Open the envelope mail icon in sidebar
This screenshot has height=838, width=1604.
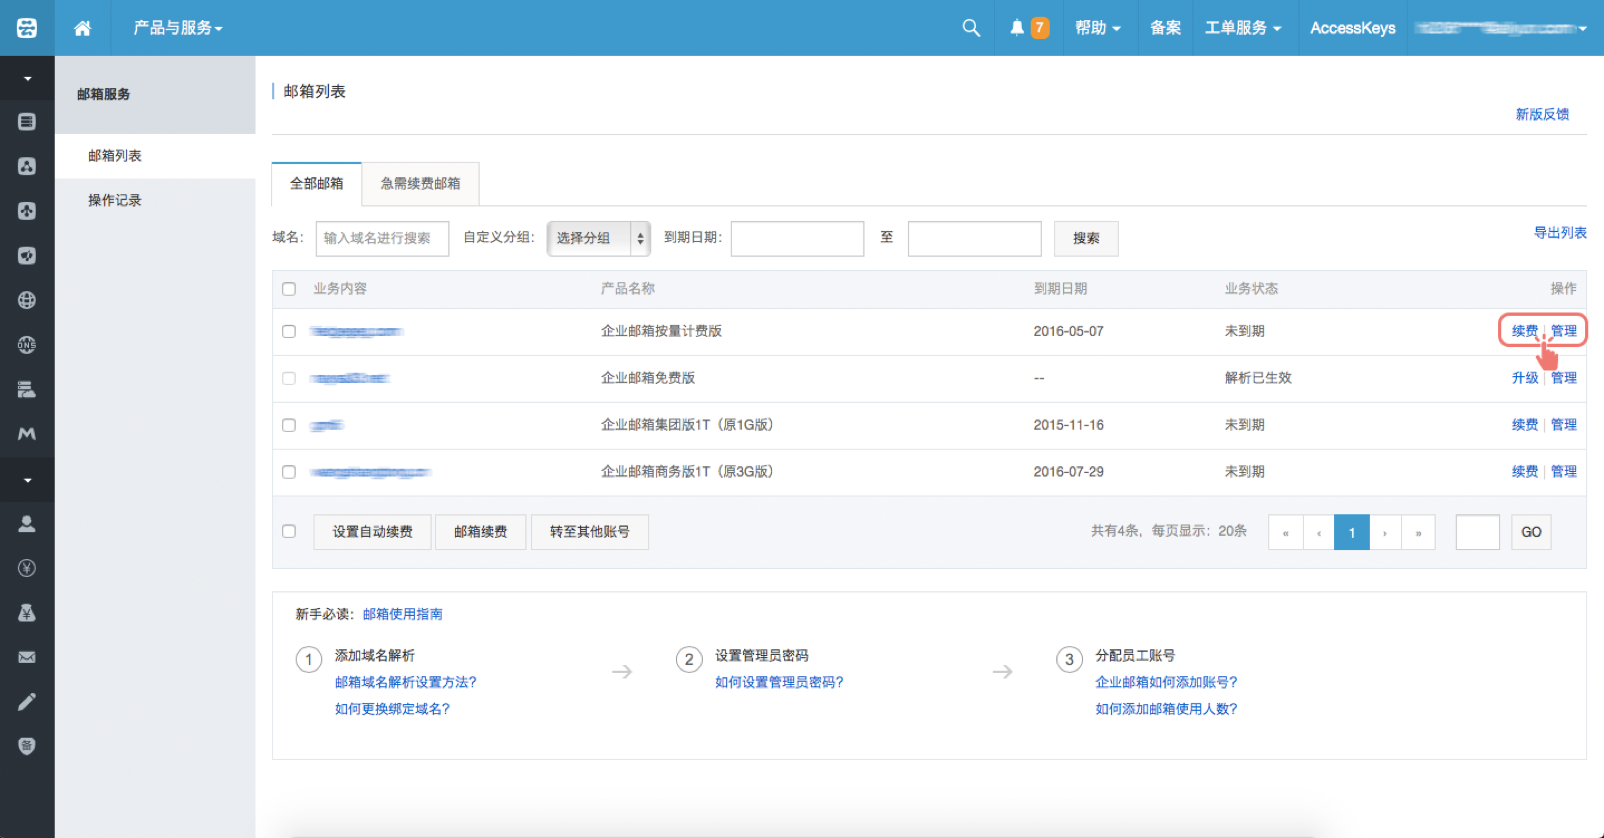pyautogui.click(x=27, y=657)
